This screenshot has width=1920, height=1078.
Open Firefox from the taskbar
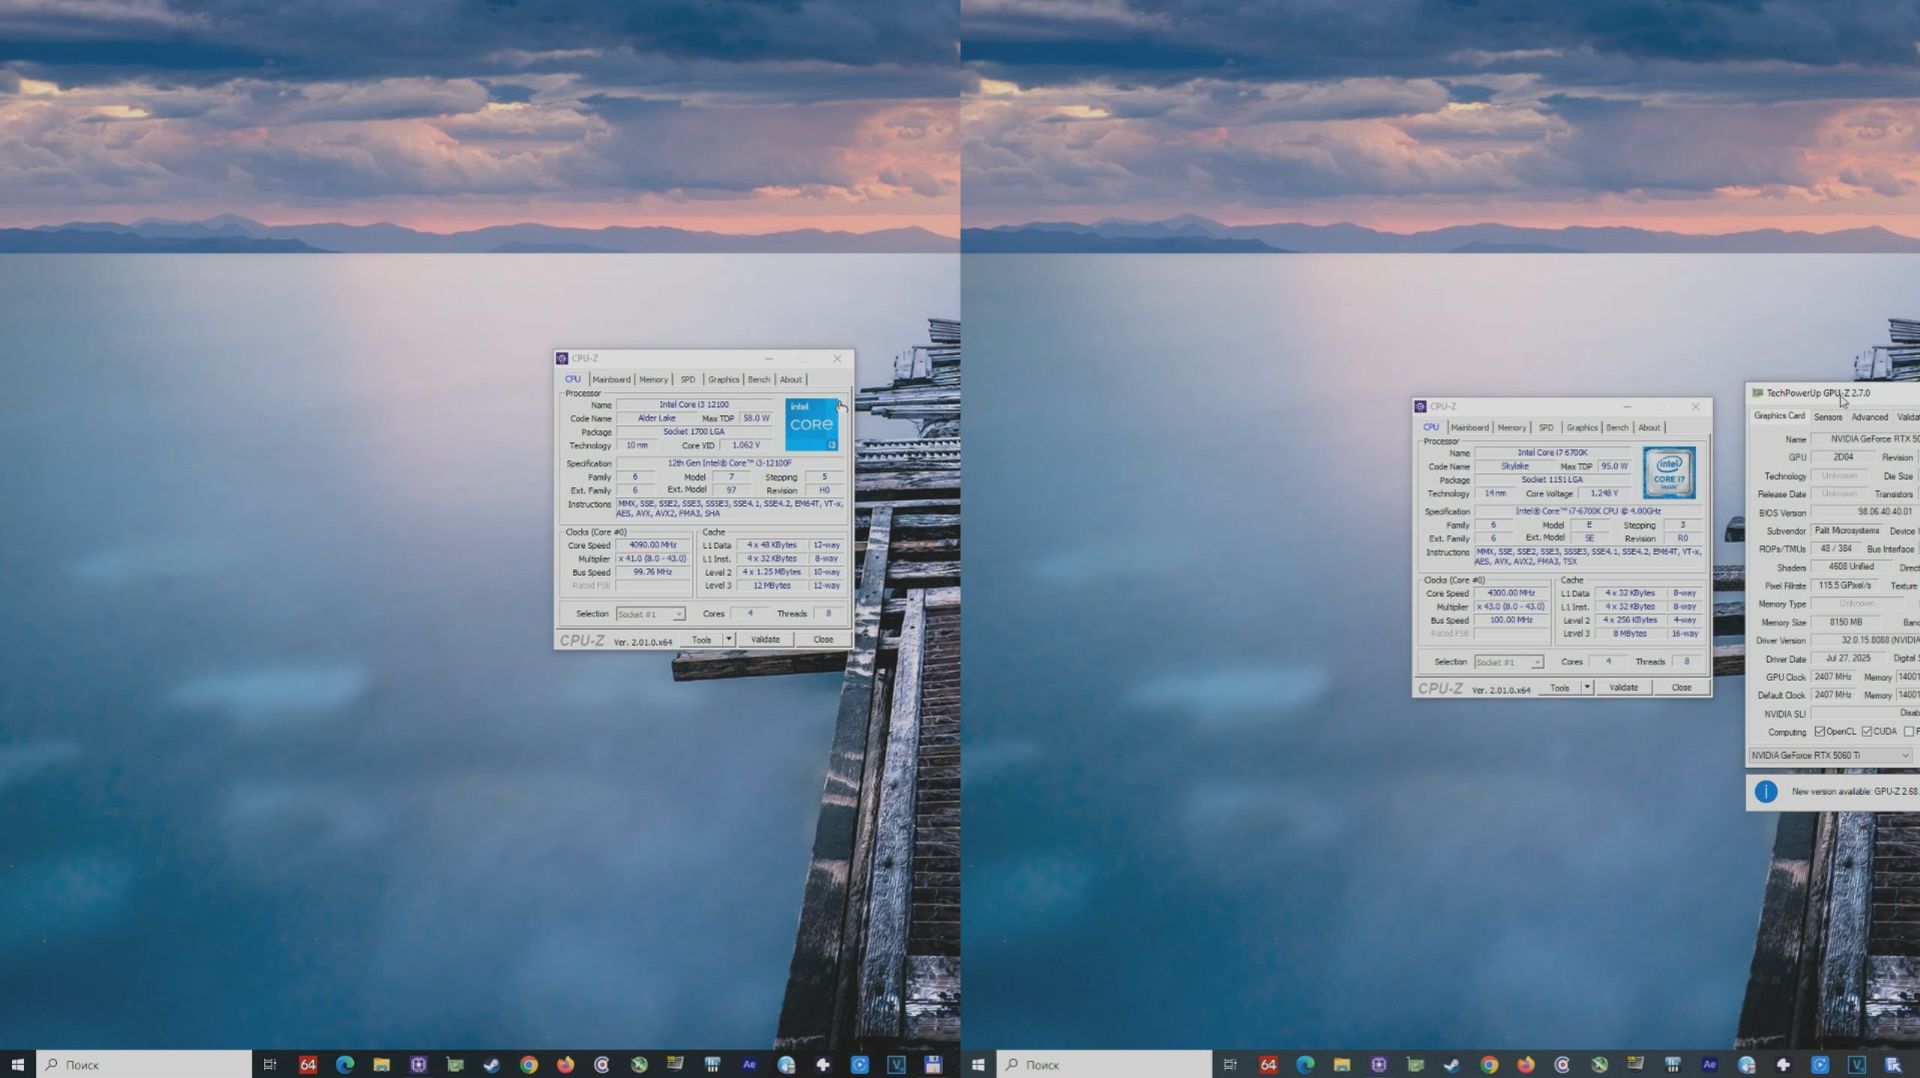pyautogui.click(x=566, y=1065)
